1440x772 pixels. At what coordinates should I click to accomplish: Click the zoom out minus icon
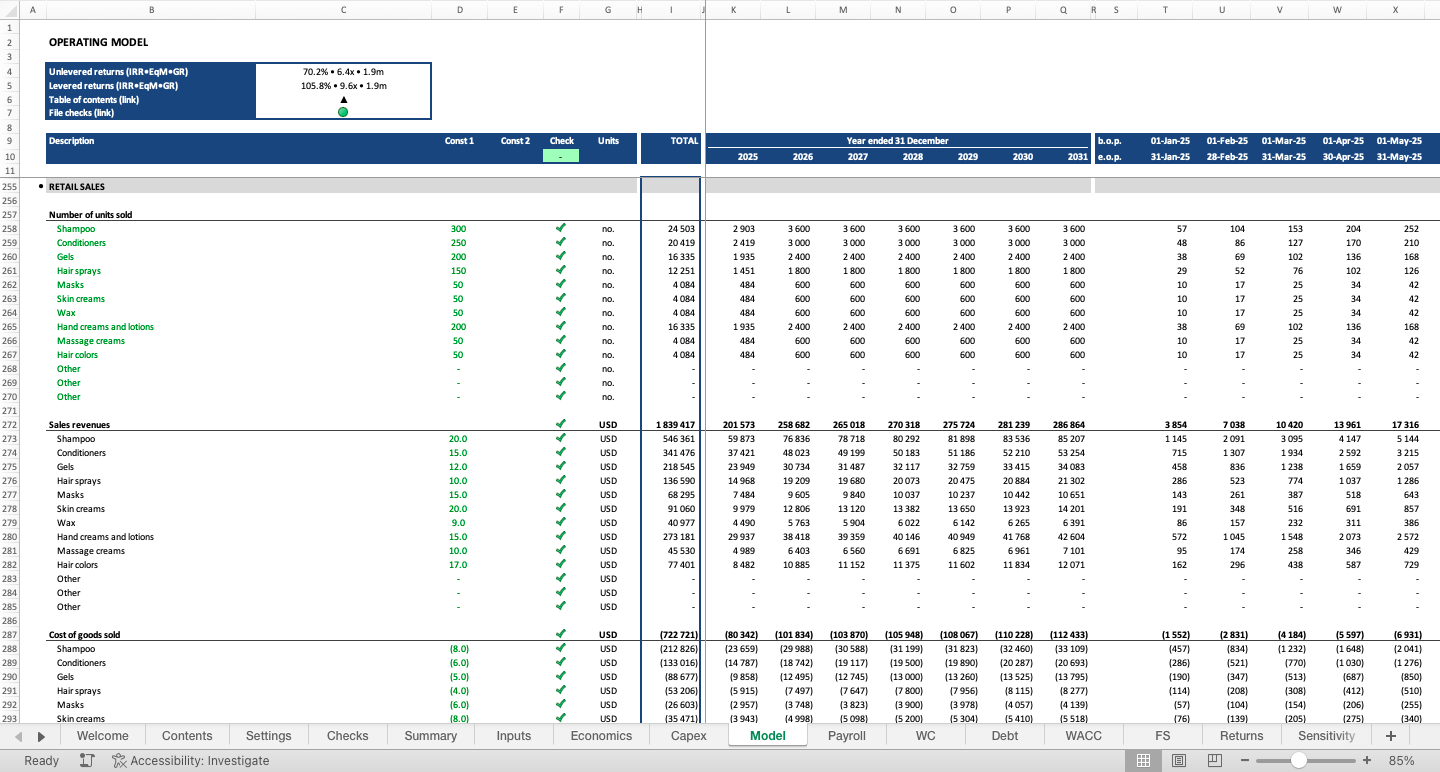1245,761
